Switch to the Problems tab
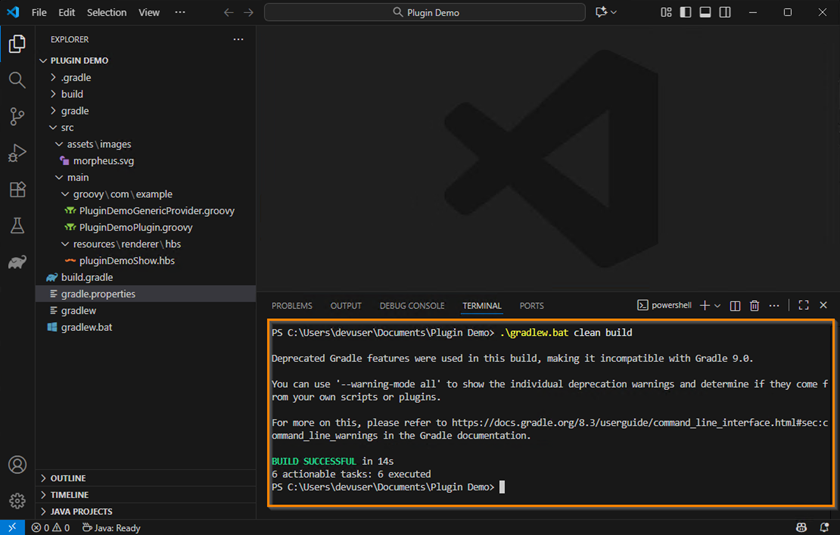The height and width of the screenshot is (535, 840). 291,306
